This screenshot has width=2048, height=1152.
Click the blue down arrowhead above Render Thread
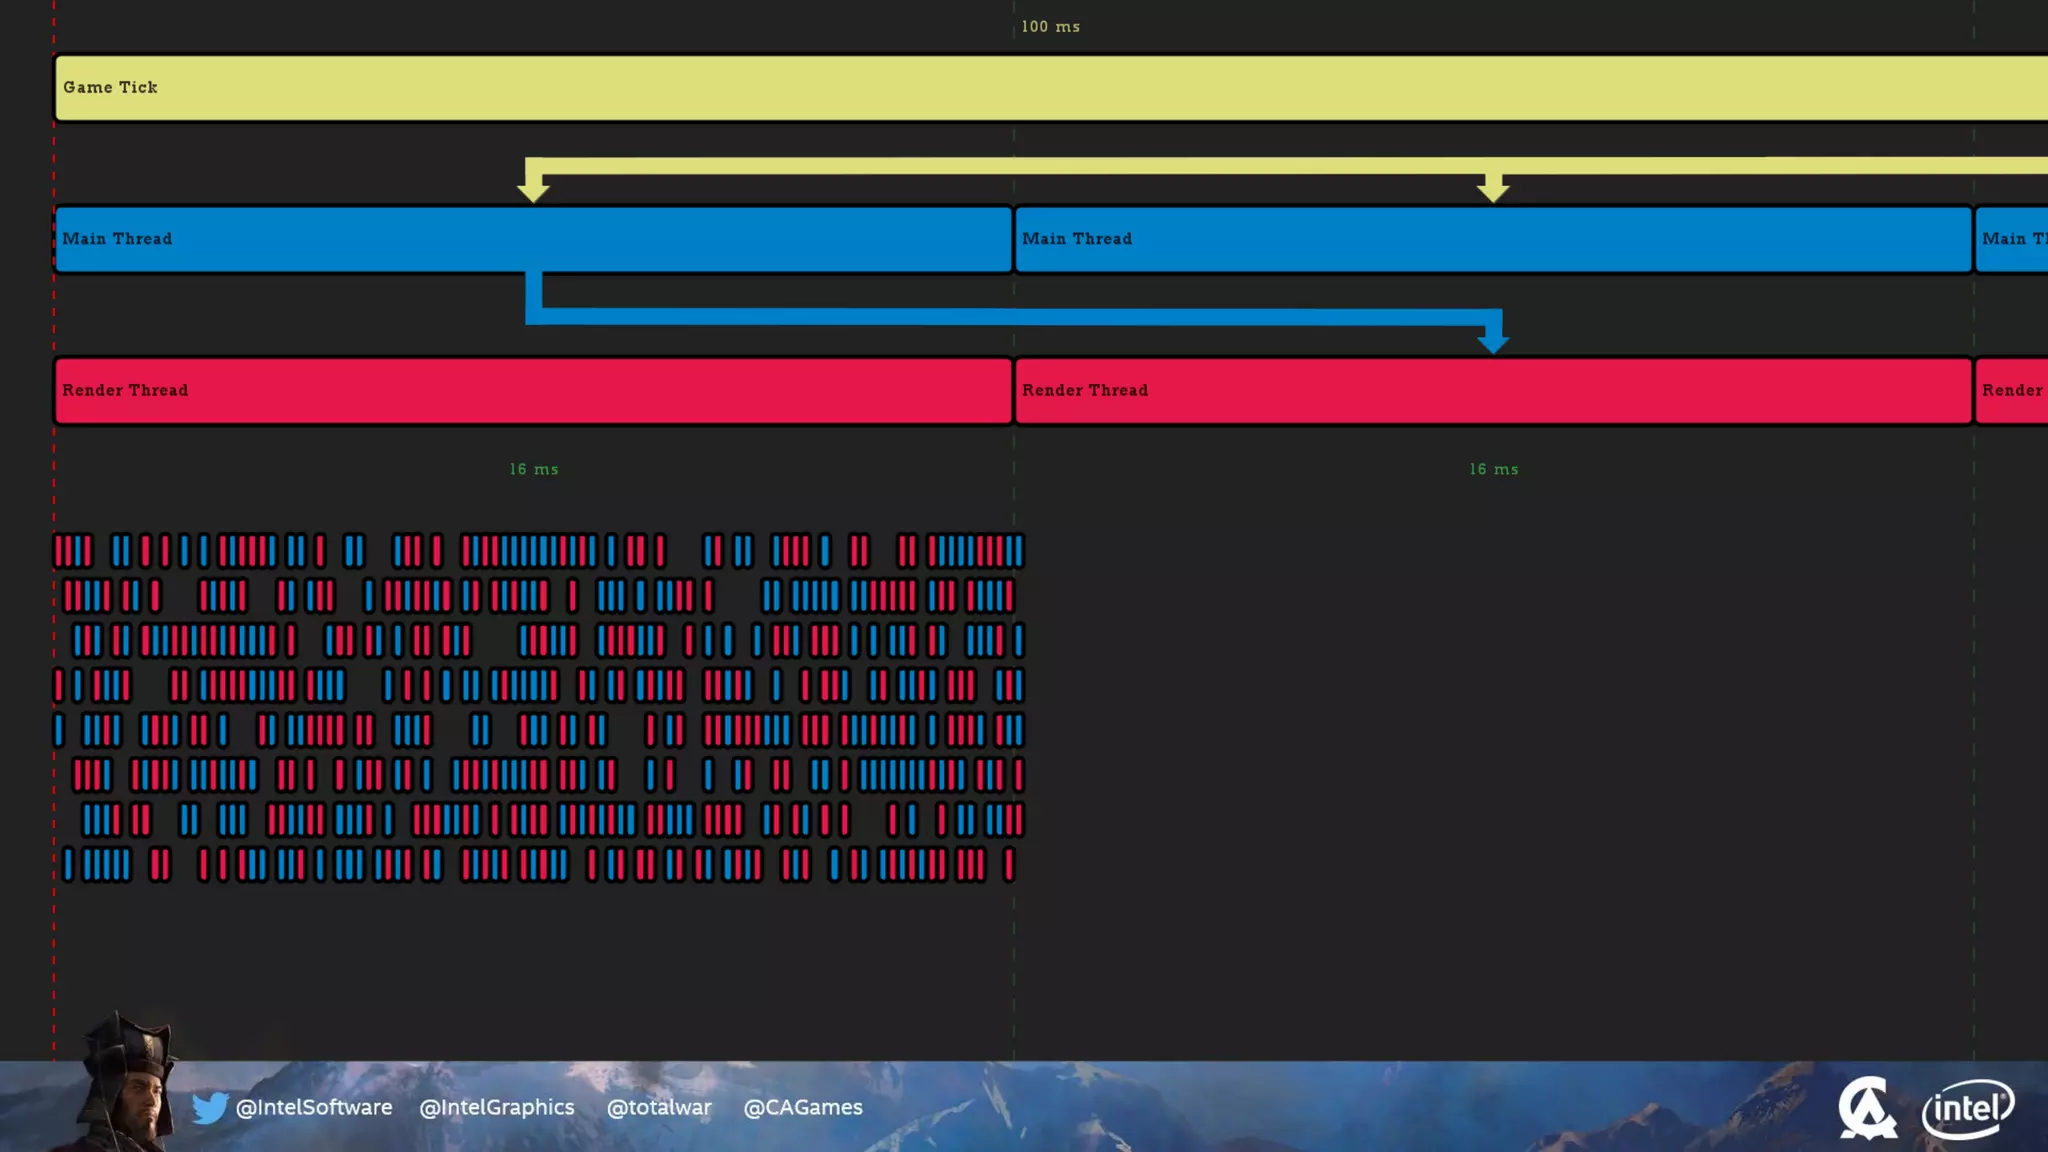[1493, 340]
